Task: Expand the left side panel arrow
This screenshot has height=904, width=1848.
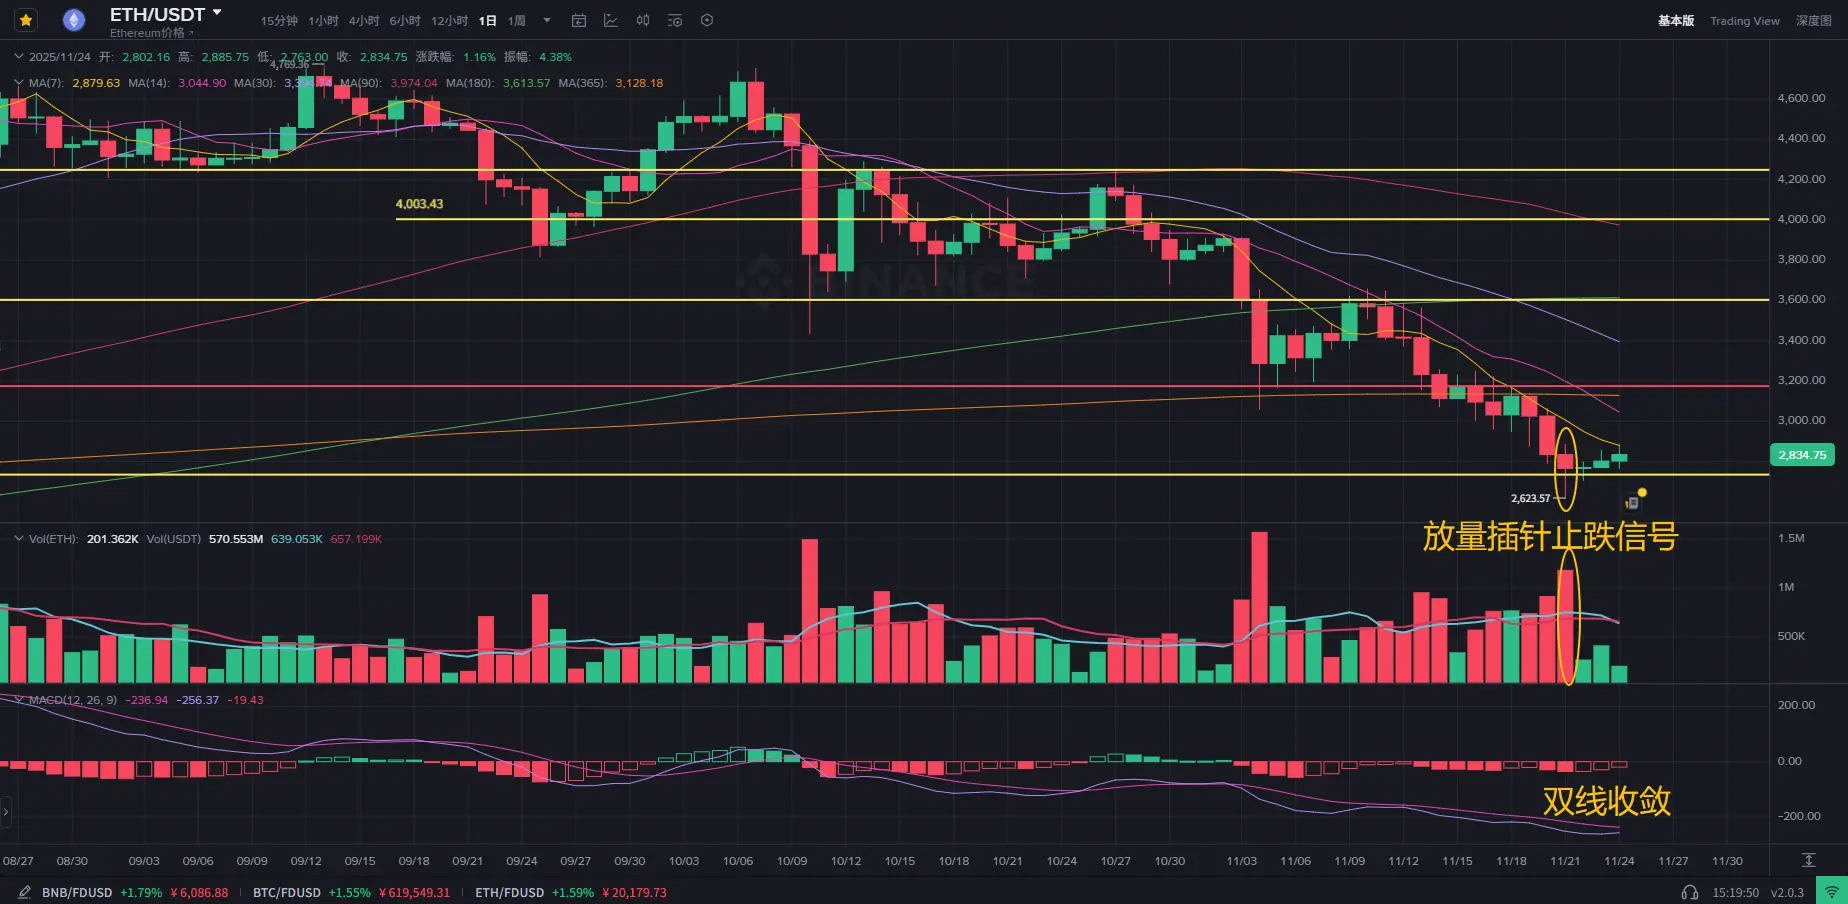Action: coord(5,812)
